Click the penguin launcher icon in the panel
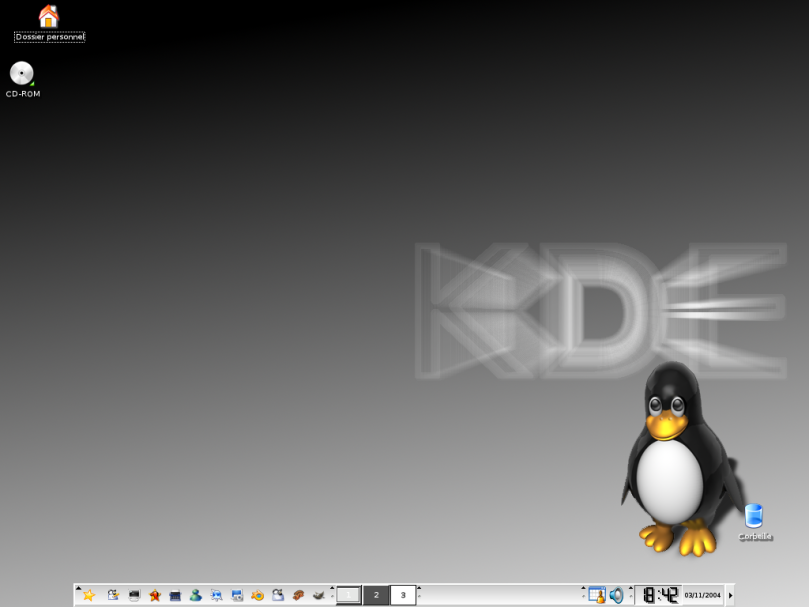809x607 pixels. 278,595
